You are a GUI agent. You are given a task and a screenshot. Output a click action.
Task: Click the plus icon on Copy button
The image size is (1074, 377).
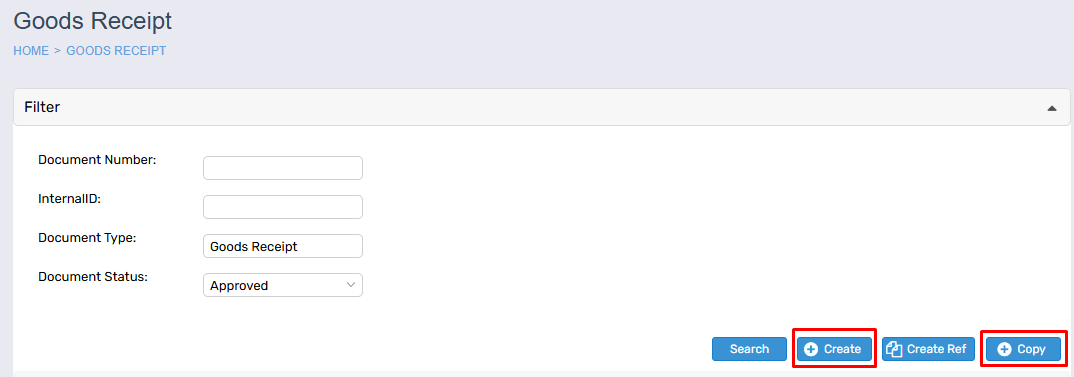[x=1005, y=350]
